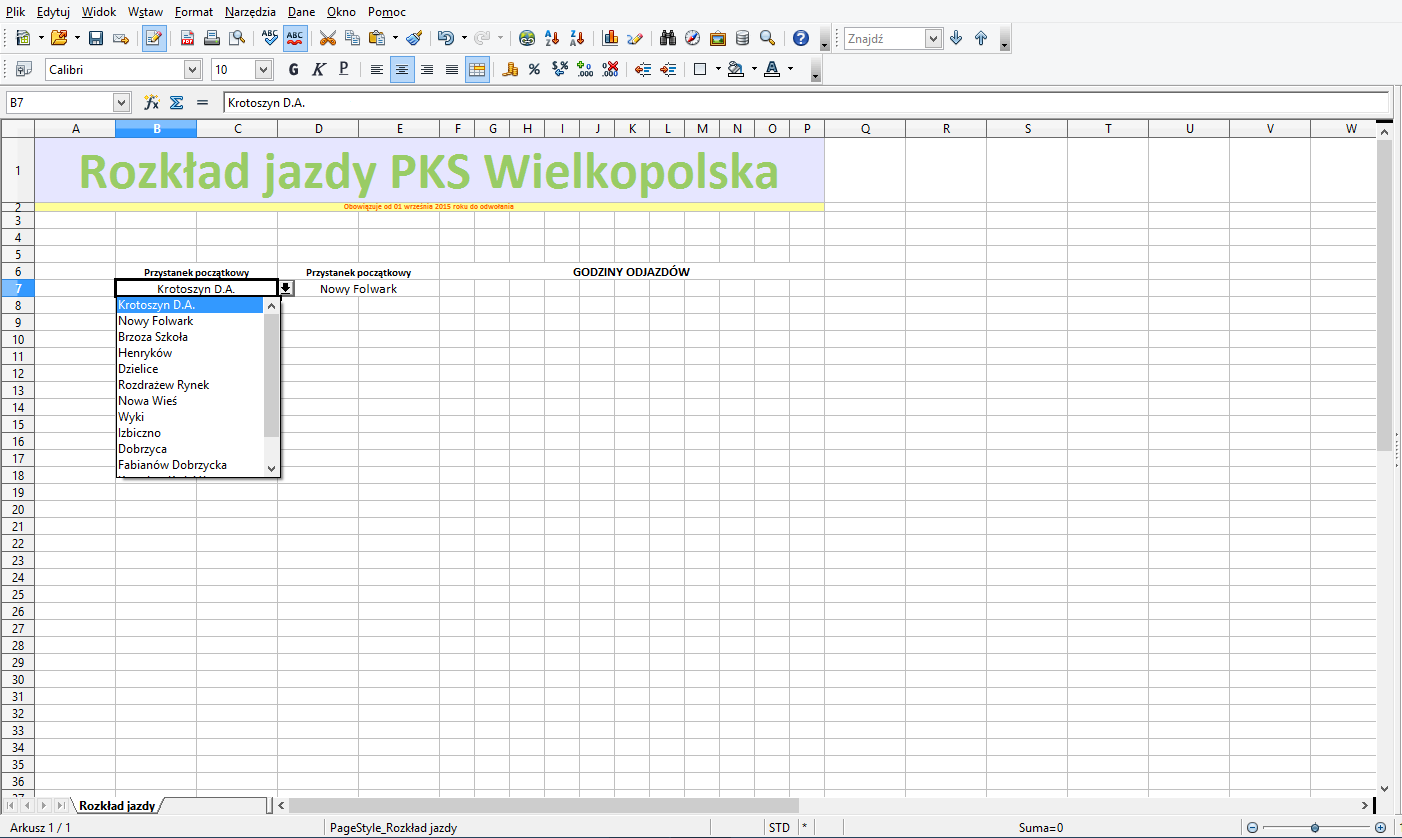Increase indent icon
The image size is (1402, 838).
pyautogui.click(x=668, y=69)
